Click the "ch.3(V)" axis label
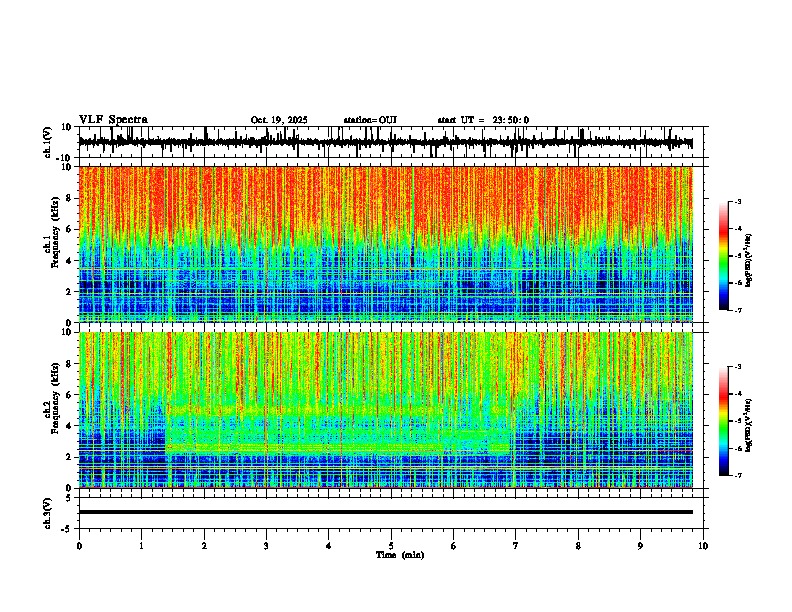 [48, 514]
